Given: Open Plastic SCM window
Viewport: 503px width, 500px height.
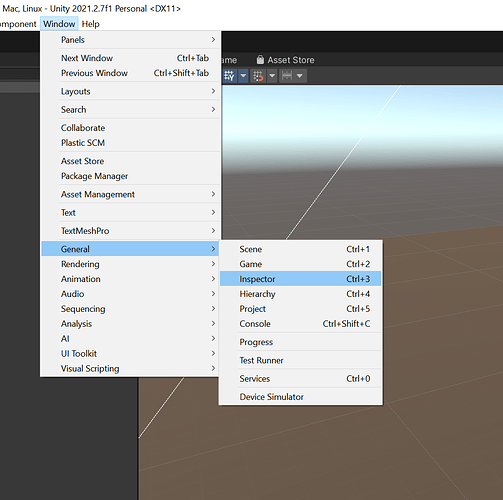Looking at the screenshot, I should pyautogui.click(x=130, y=143).
